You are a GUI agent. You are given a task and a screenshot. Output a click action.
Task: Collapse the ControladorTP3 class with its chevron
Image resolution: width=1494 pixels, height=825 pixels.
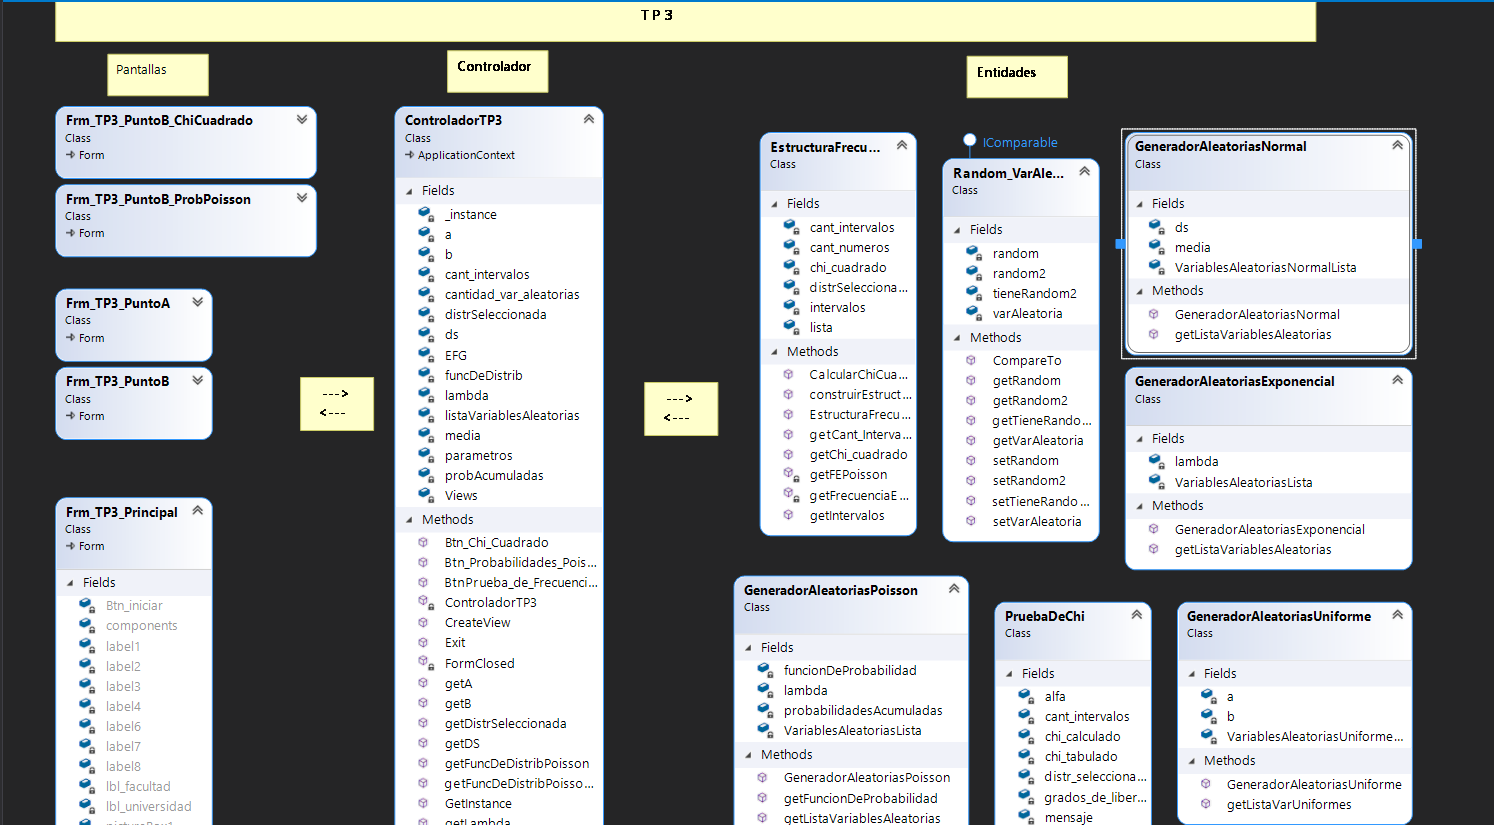click(589, 119)
